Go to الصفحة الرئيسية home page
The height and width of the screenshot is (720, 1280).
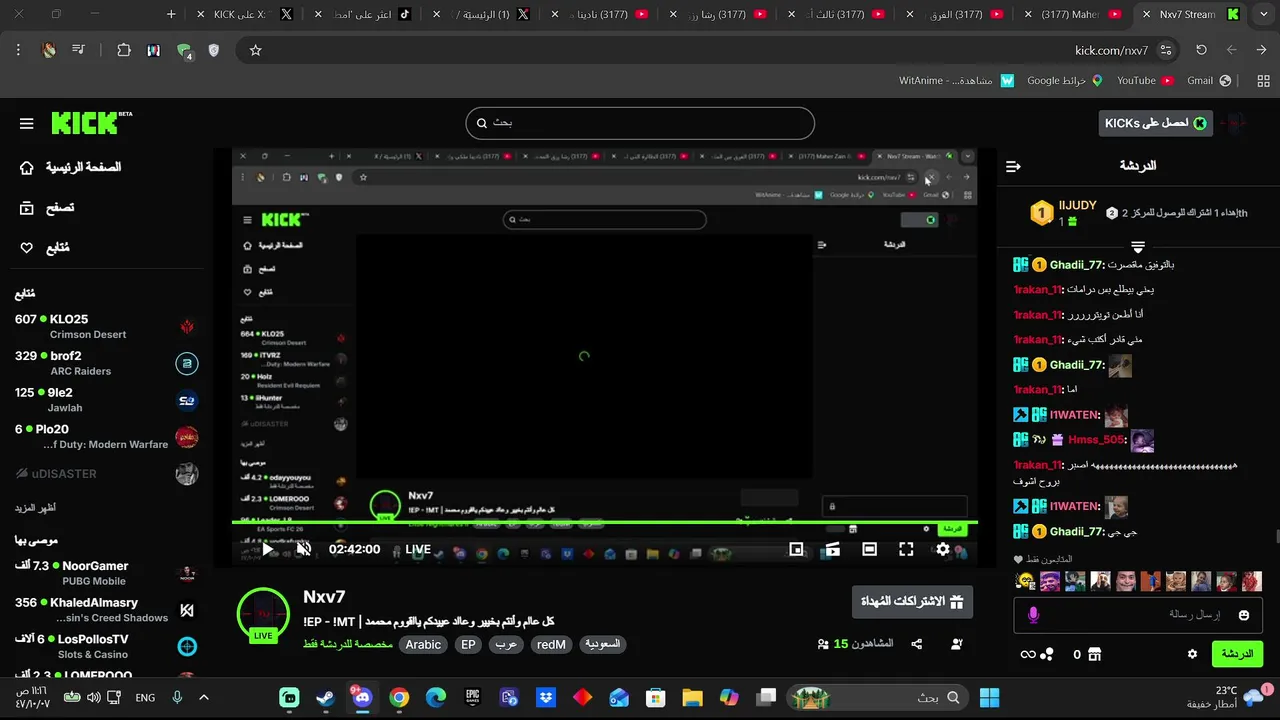coord(70,167)
